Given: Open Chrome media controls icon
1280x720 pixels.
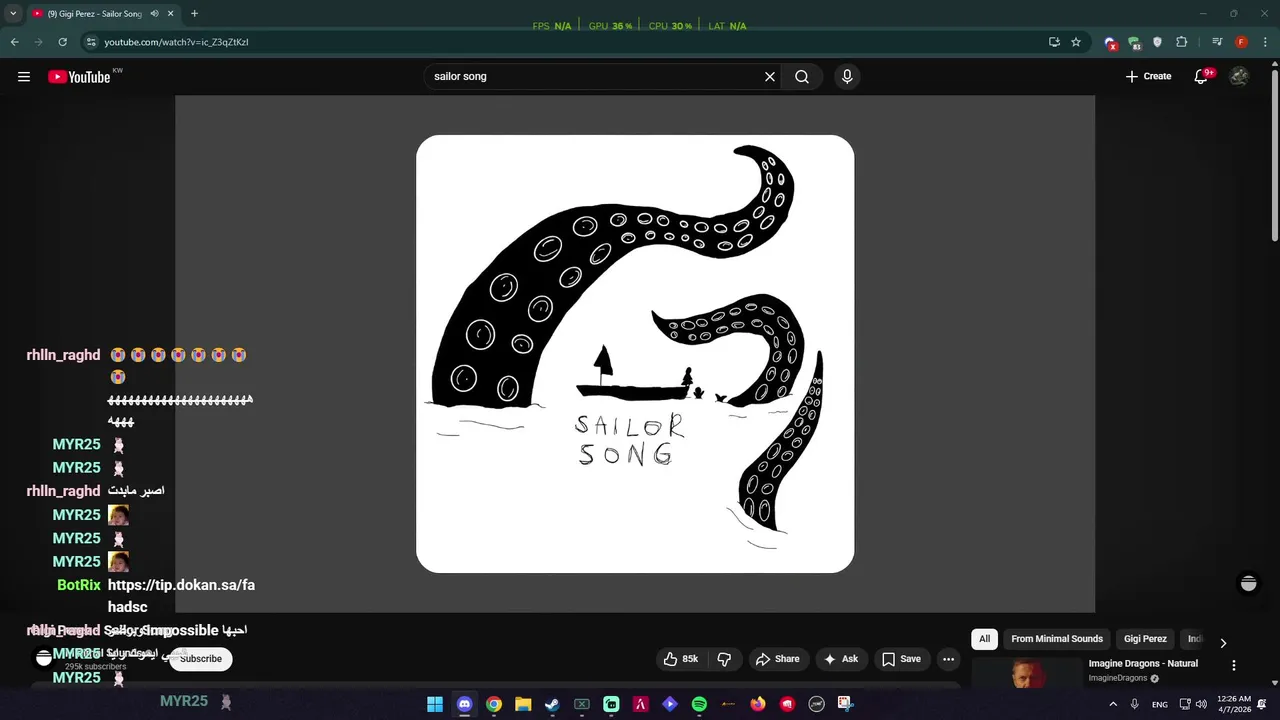Looking at the screenshot, I should pyautogui.click(x=1217, y=42).
